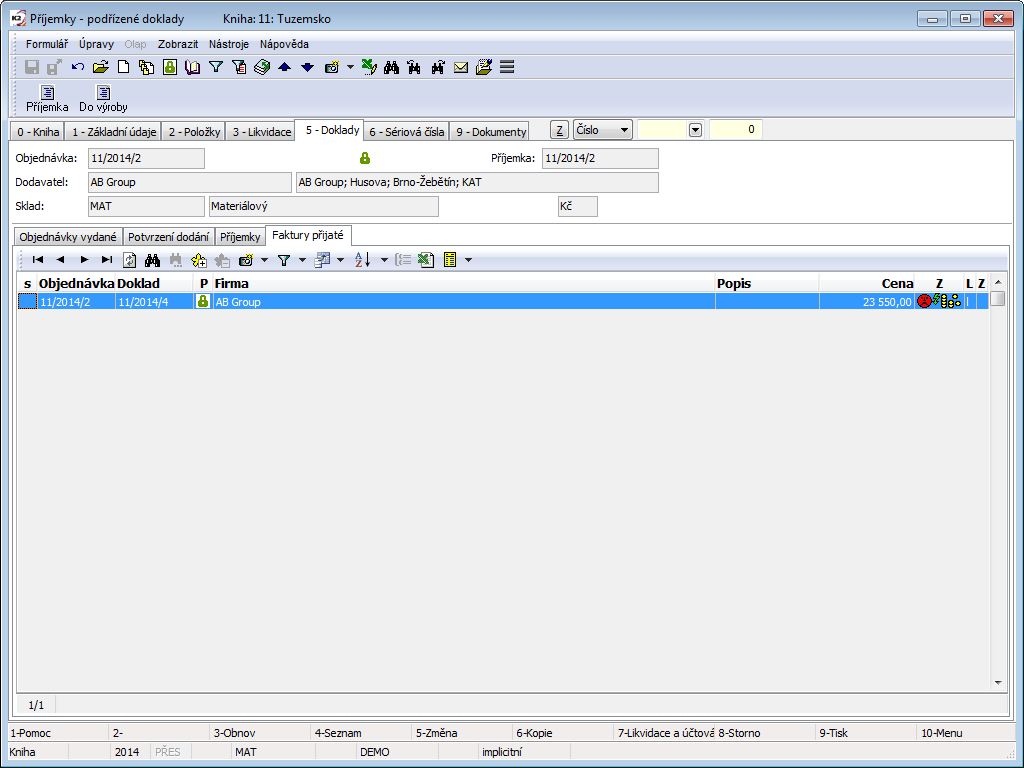Expand the filter dropdown arrow in grid toolbar
This screenshot has height=768, width=1024.
[x=301, y=260]
